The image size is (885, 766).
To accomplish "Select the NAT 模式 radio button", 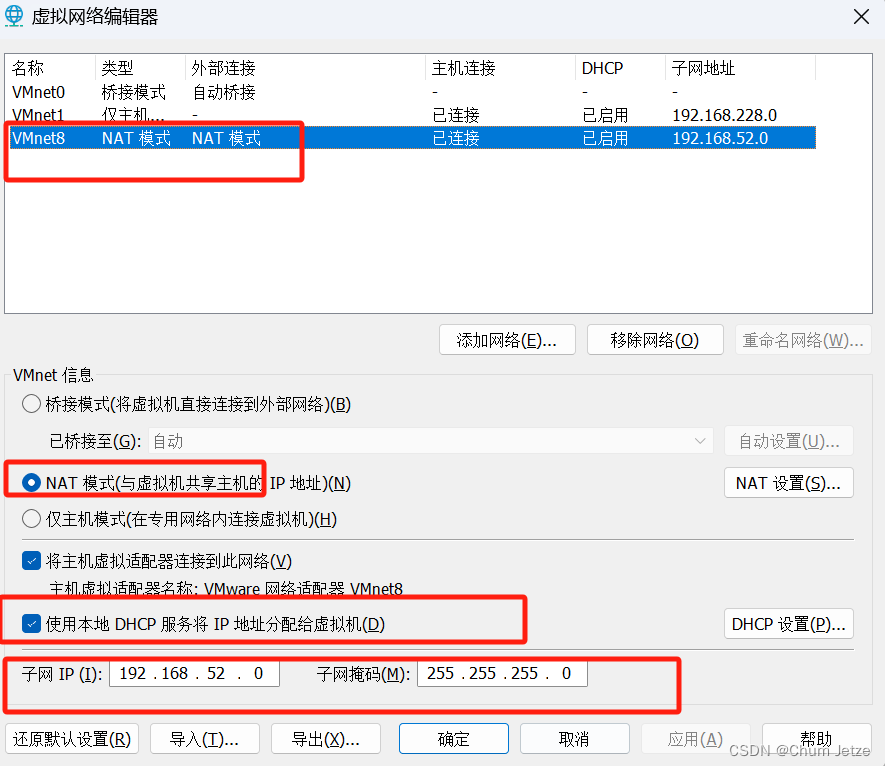I will tap(31, 483).
